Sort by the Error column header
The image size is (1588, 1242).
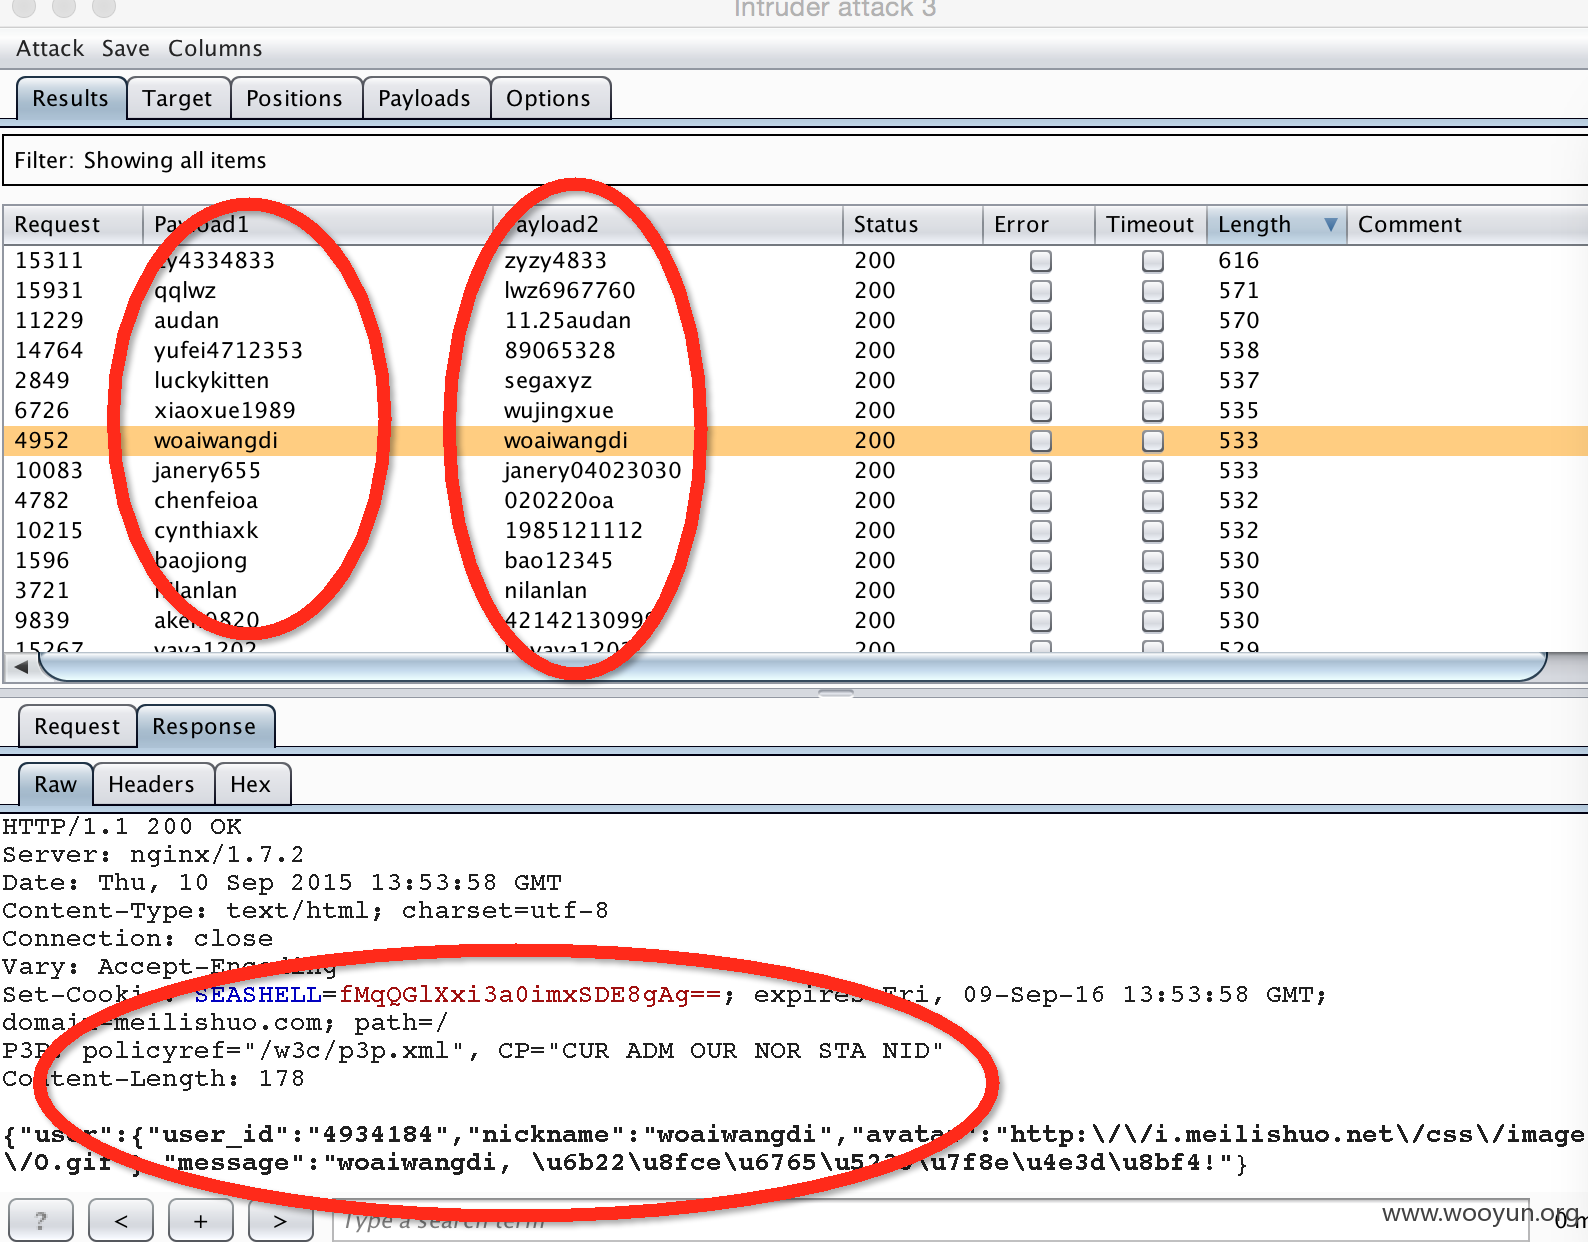coord(1039,224)
